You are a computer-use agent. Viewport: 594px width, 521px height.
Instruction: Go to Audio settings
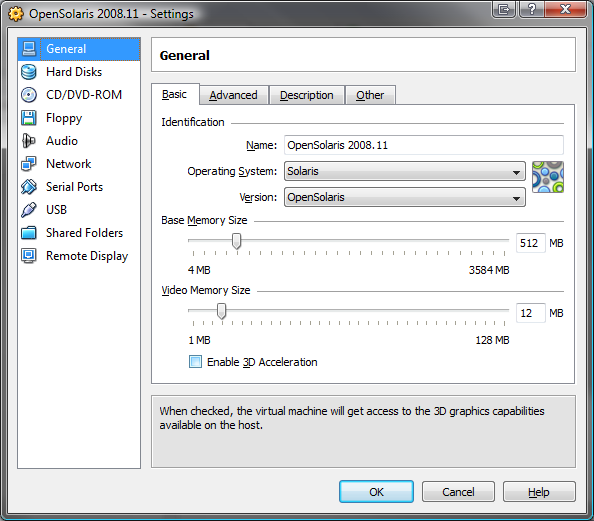[79, 141]
